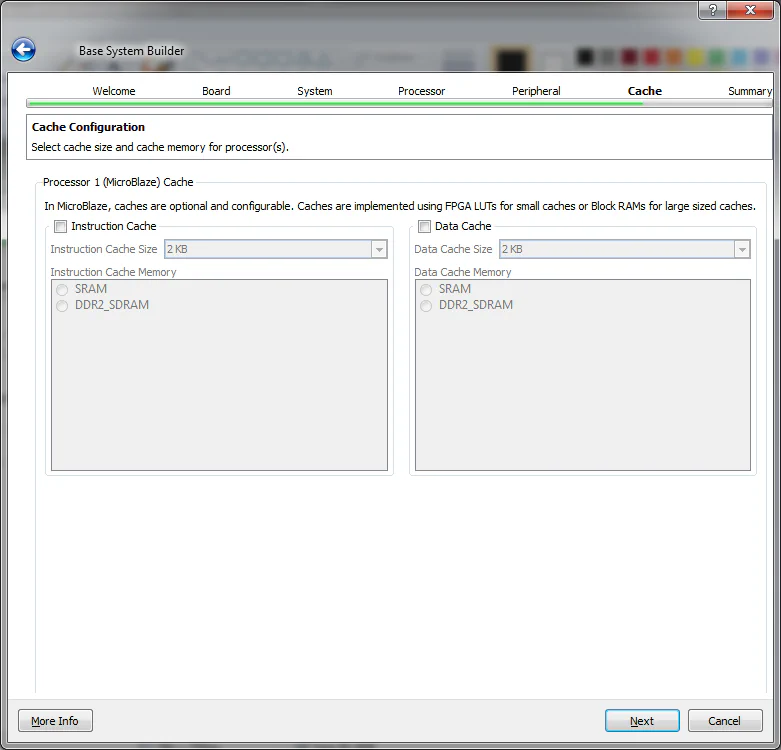This screenshot has height=750, width=781.
Task: Select DDR2_SDRAM for Data Cache Memory
Action: tap(427, 305)
